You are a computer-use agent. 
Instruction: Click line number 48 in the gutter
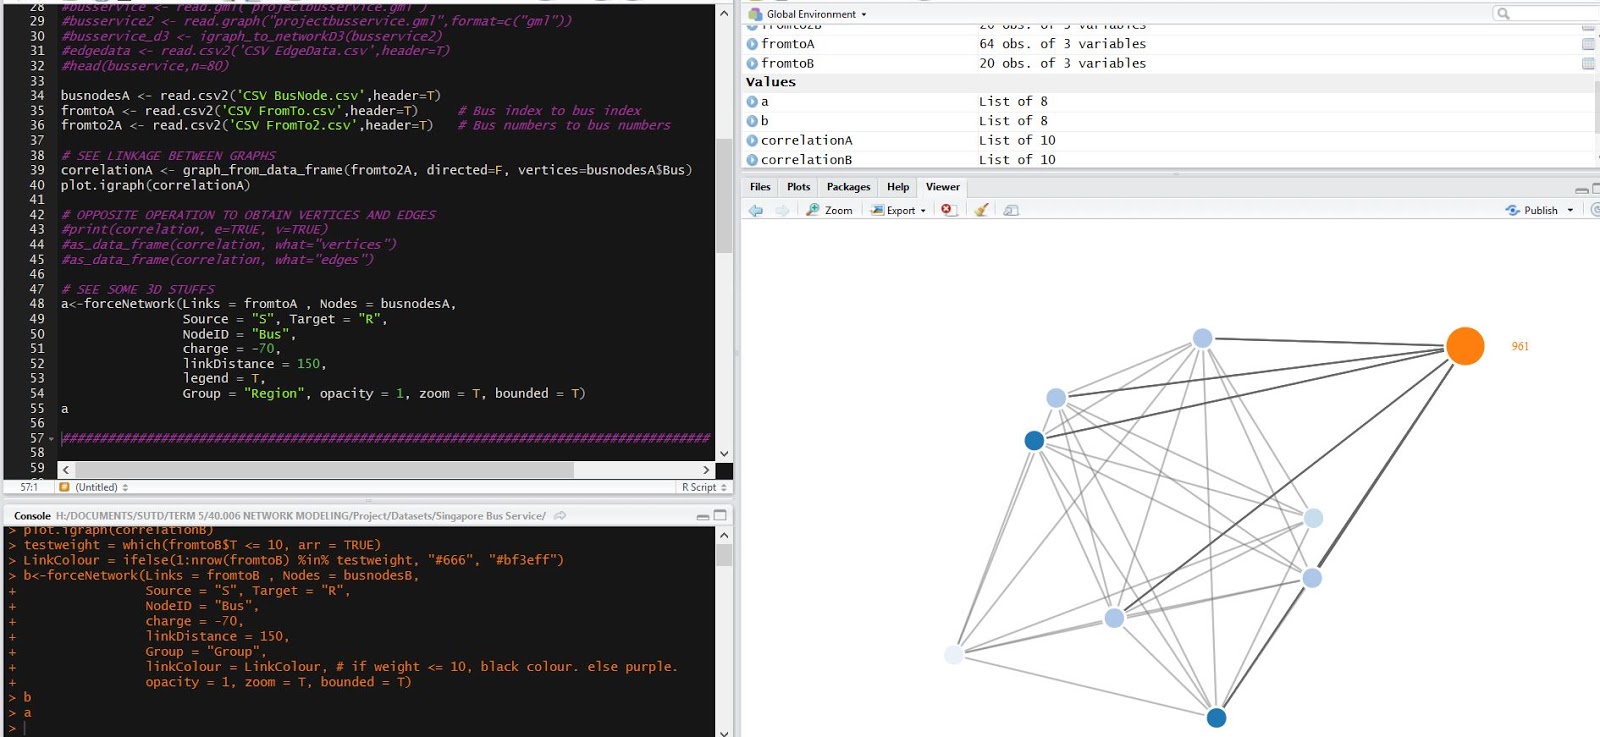pyautogui.click(x=37, y=304)
